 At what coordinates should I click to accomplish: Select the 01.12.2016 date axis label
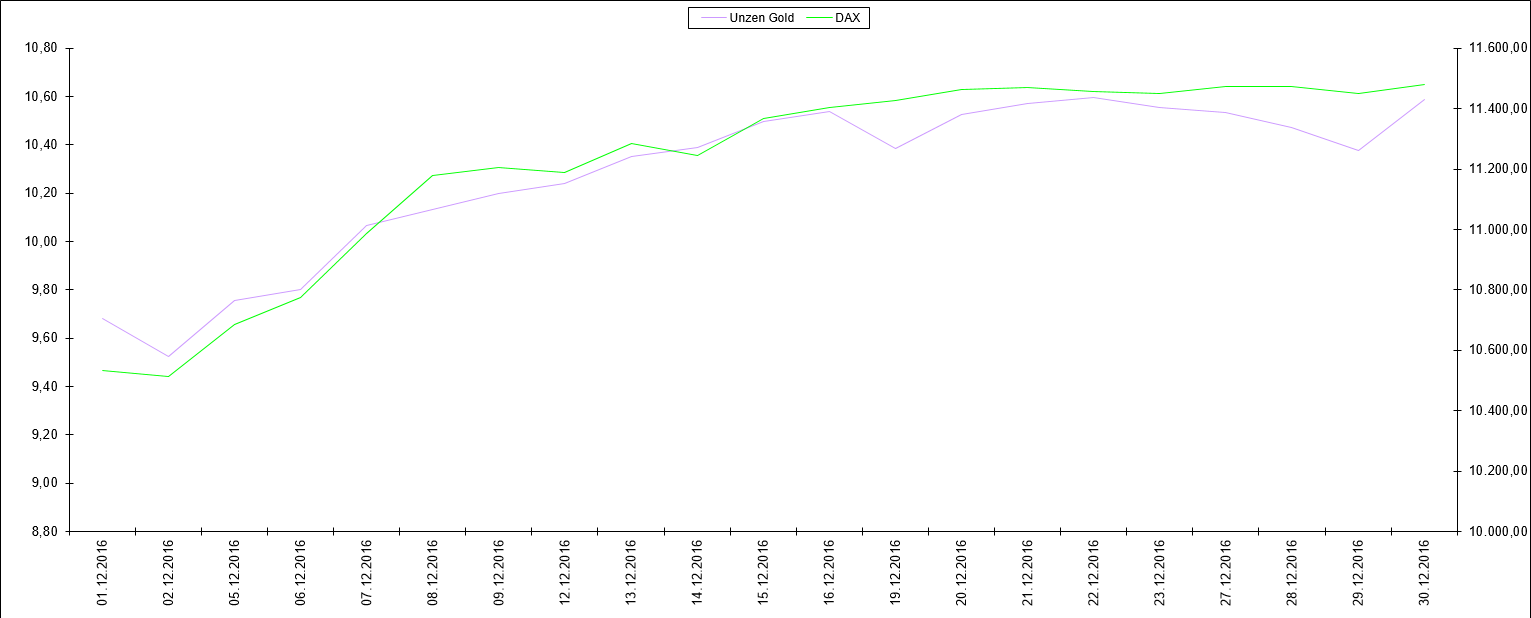pos(102,573)
